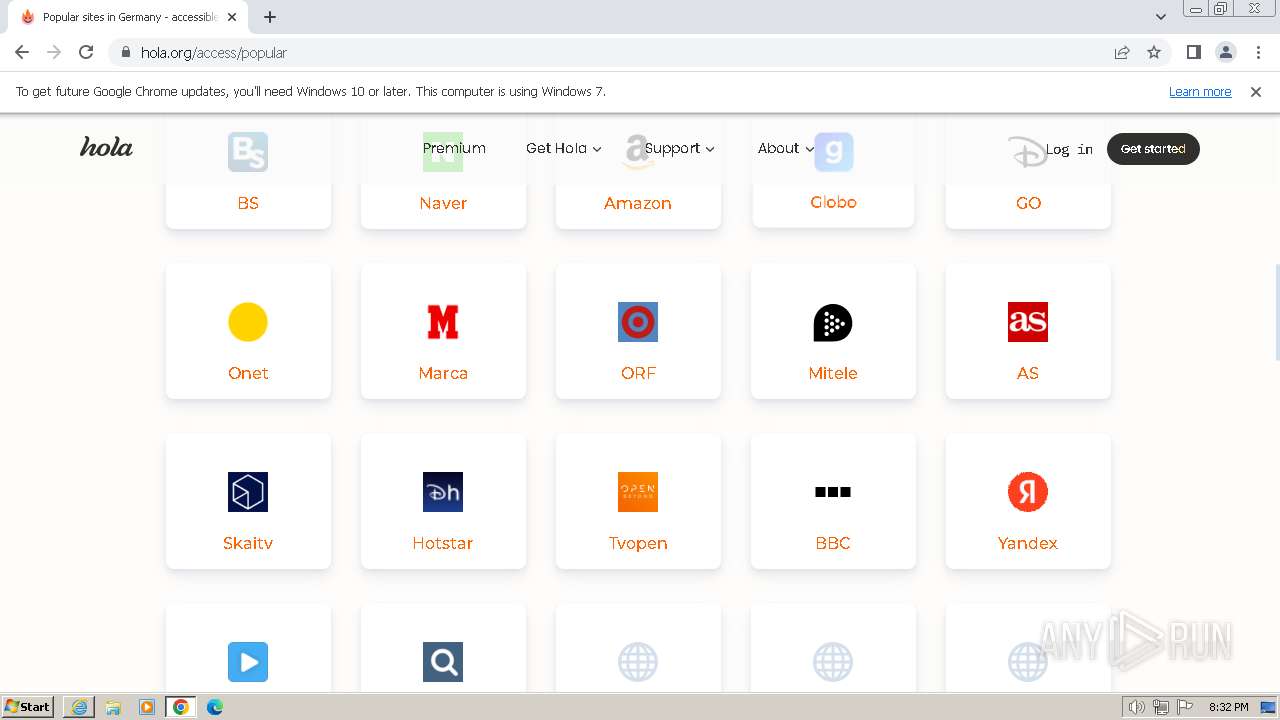This screenshot has height=720, width=1280.
Task: Expand the Get Hola dropdown menu
Action: point(564,148)
